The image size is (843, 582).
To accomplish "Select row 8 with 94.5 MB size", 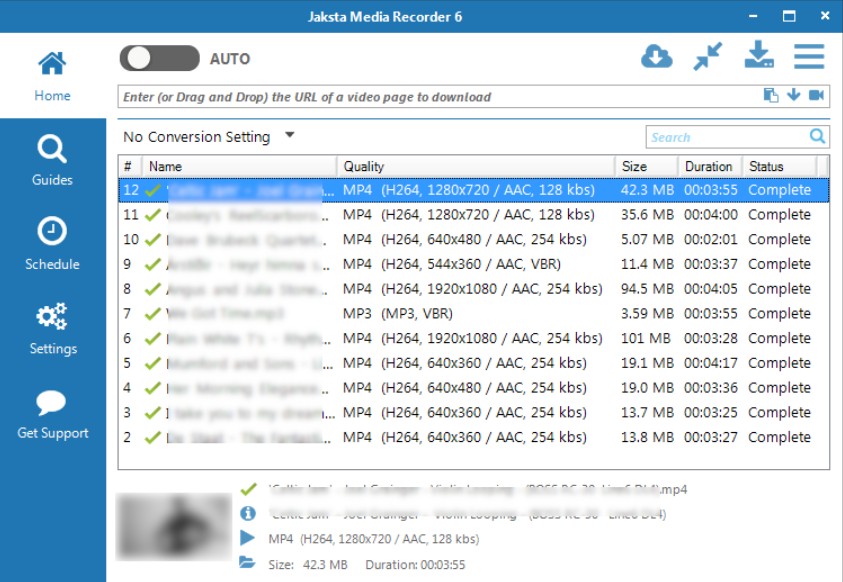I will tap(474, 289).
